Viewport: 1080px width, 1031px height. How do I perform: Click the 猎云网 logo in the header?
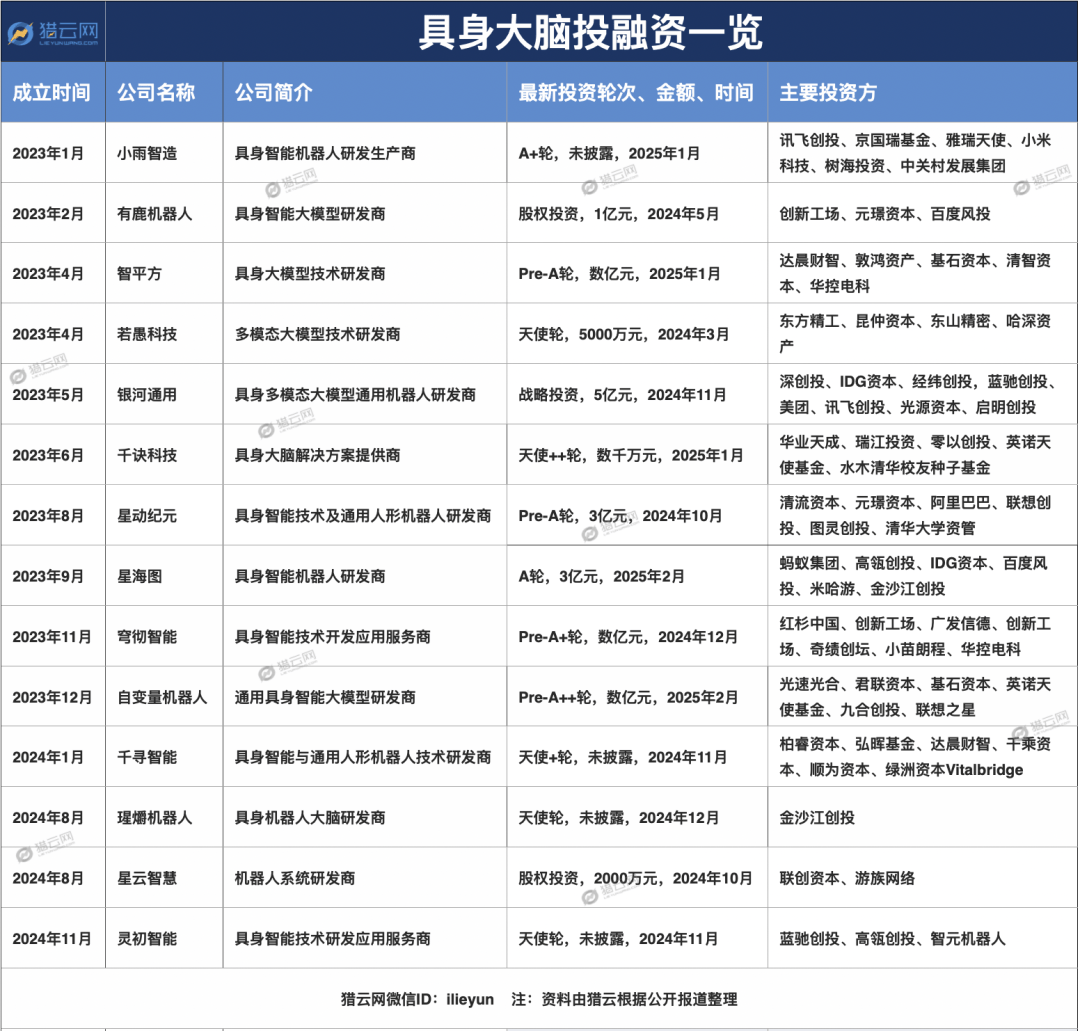click(53, 32)
